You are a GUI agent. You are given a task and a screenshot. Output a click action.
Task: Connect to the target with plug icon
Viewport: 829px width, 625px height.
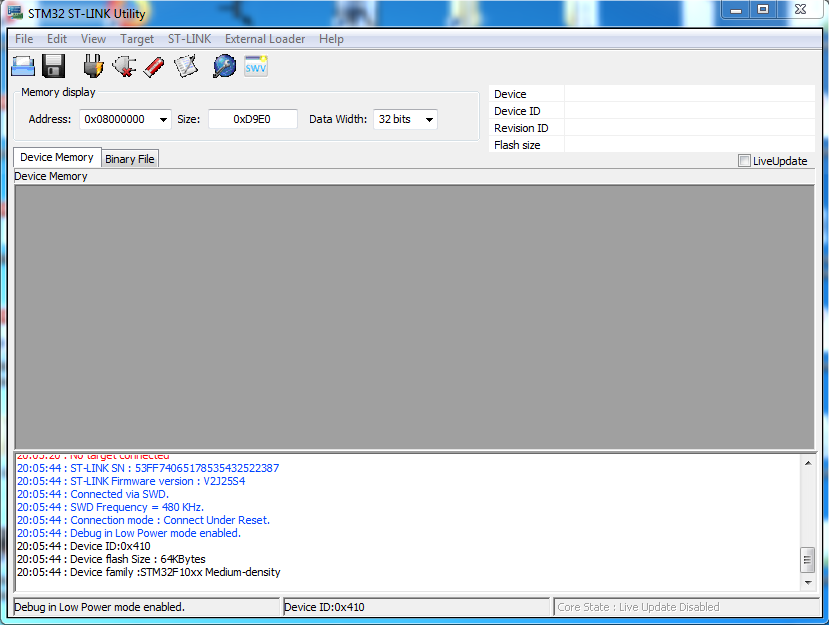[x=94, y=67]
